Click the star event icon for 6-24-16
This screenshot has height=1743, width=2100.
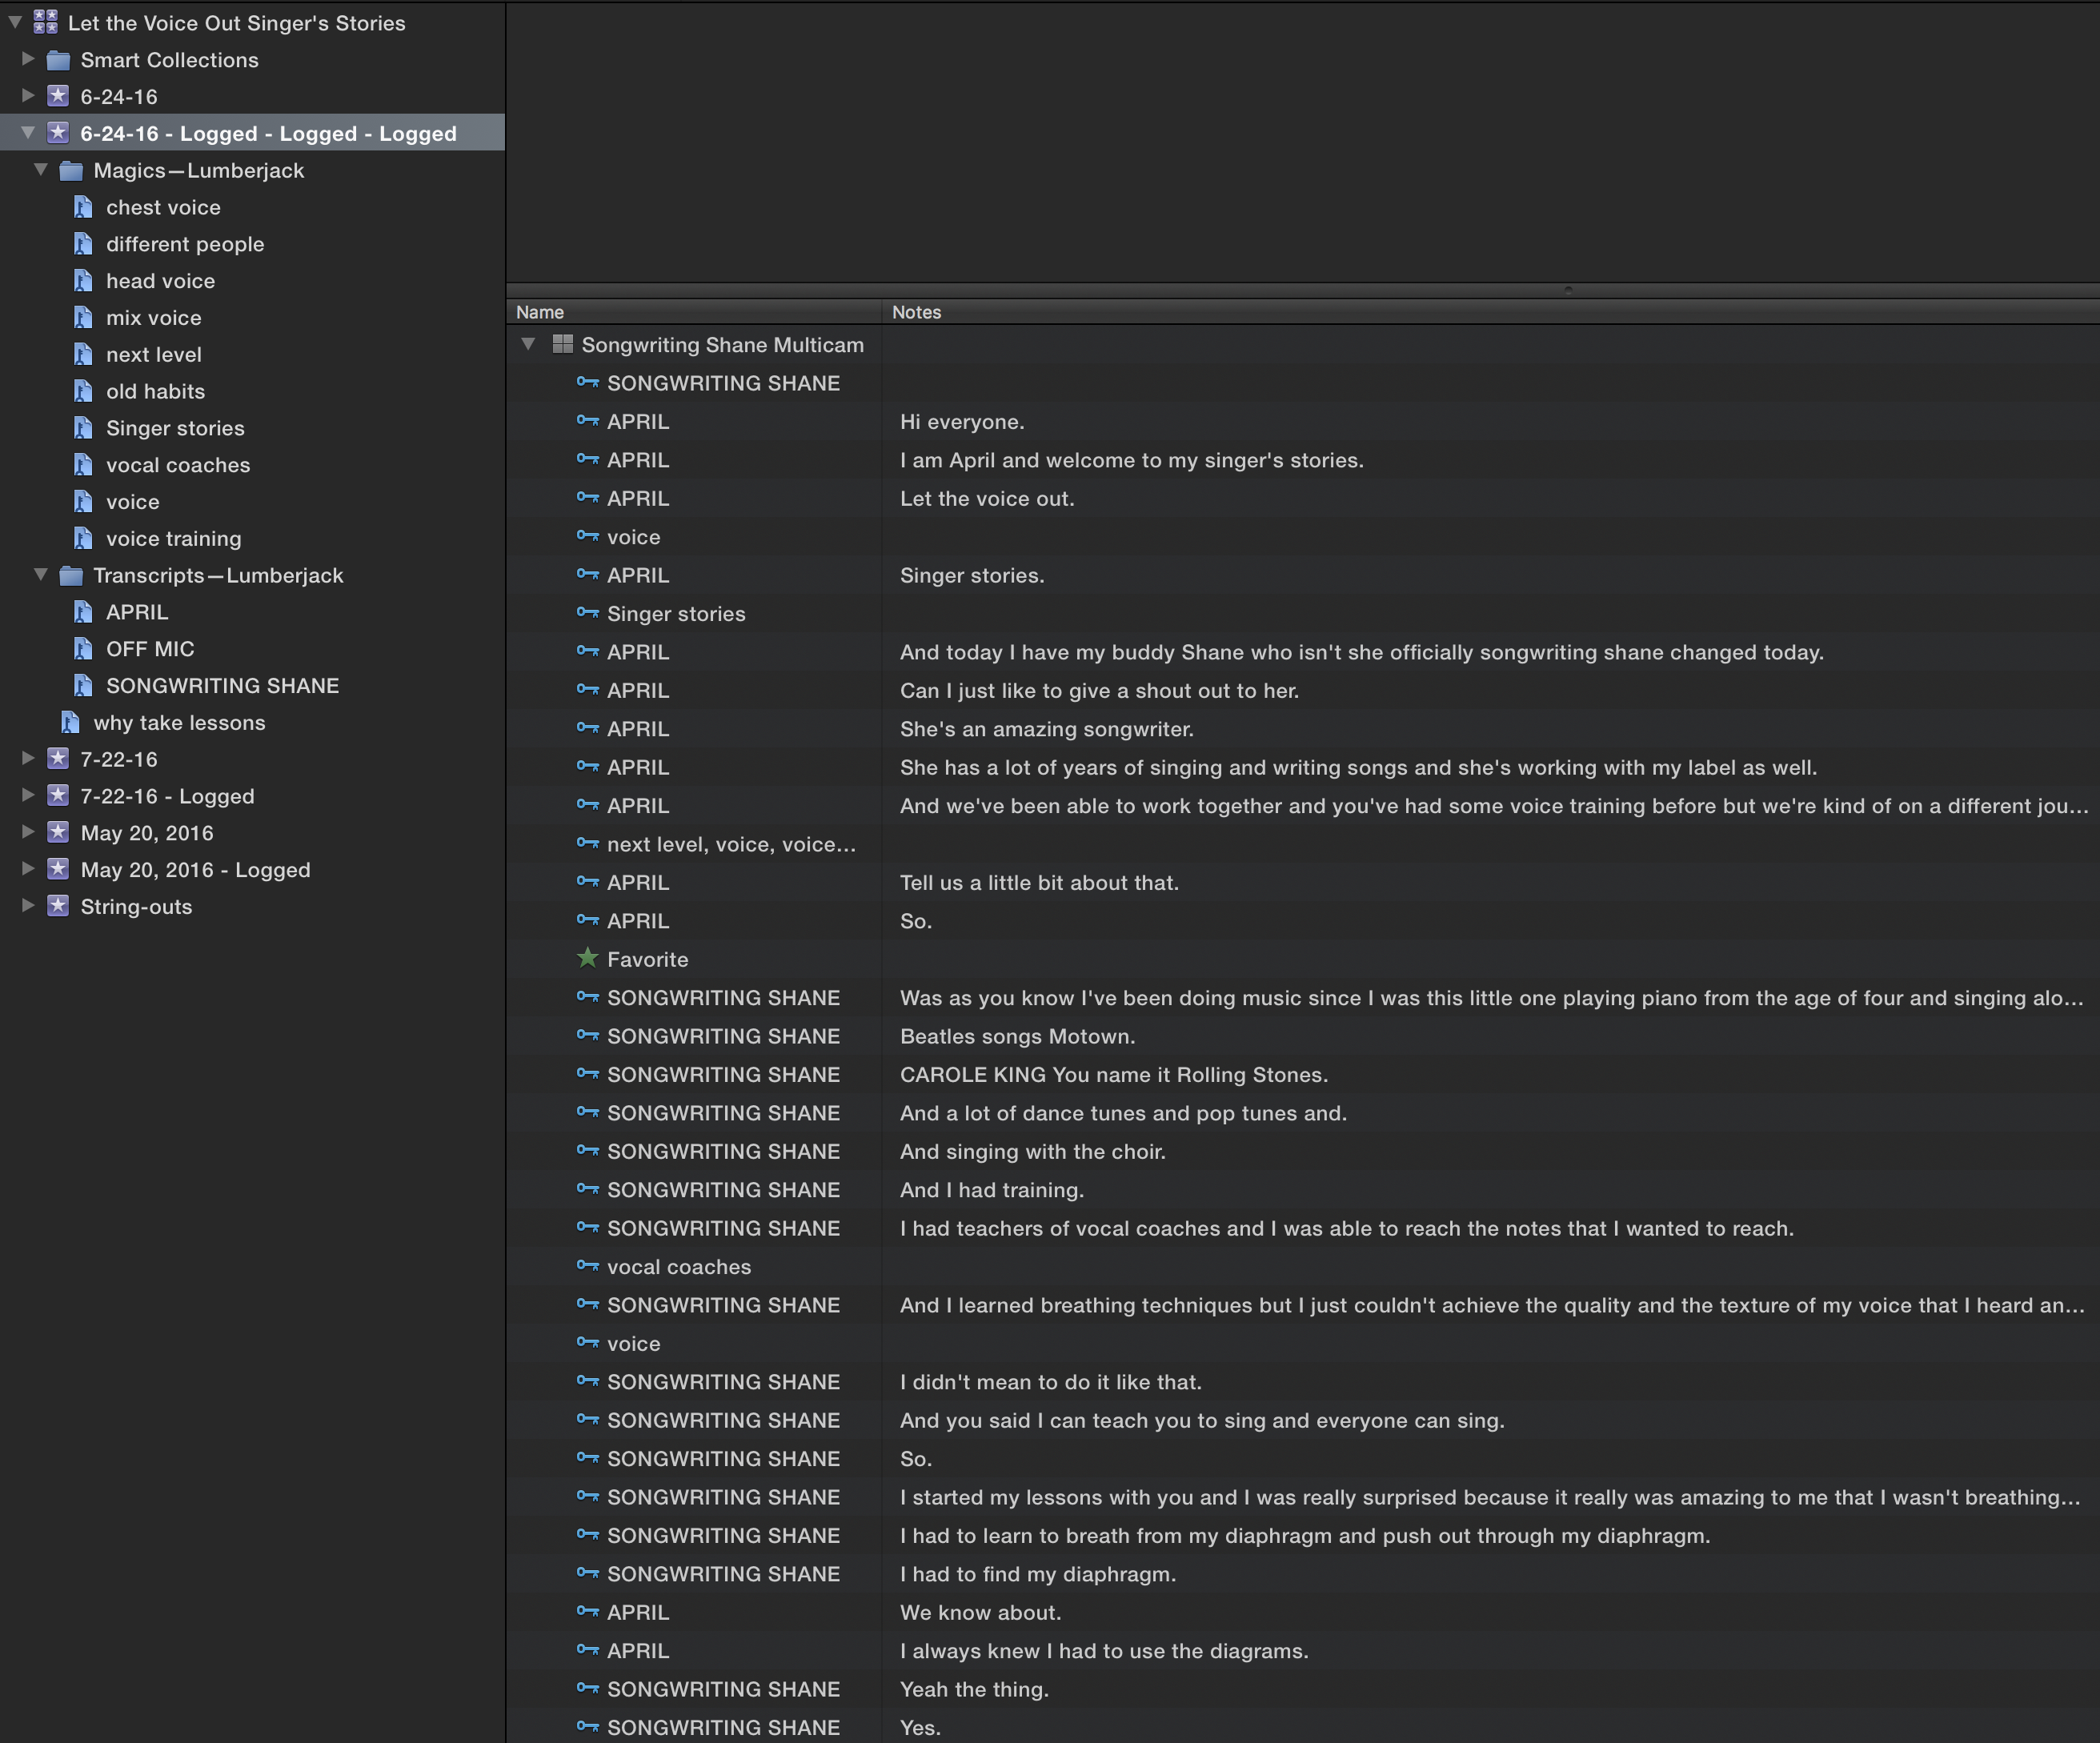click(58, 96)
